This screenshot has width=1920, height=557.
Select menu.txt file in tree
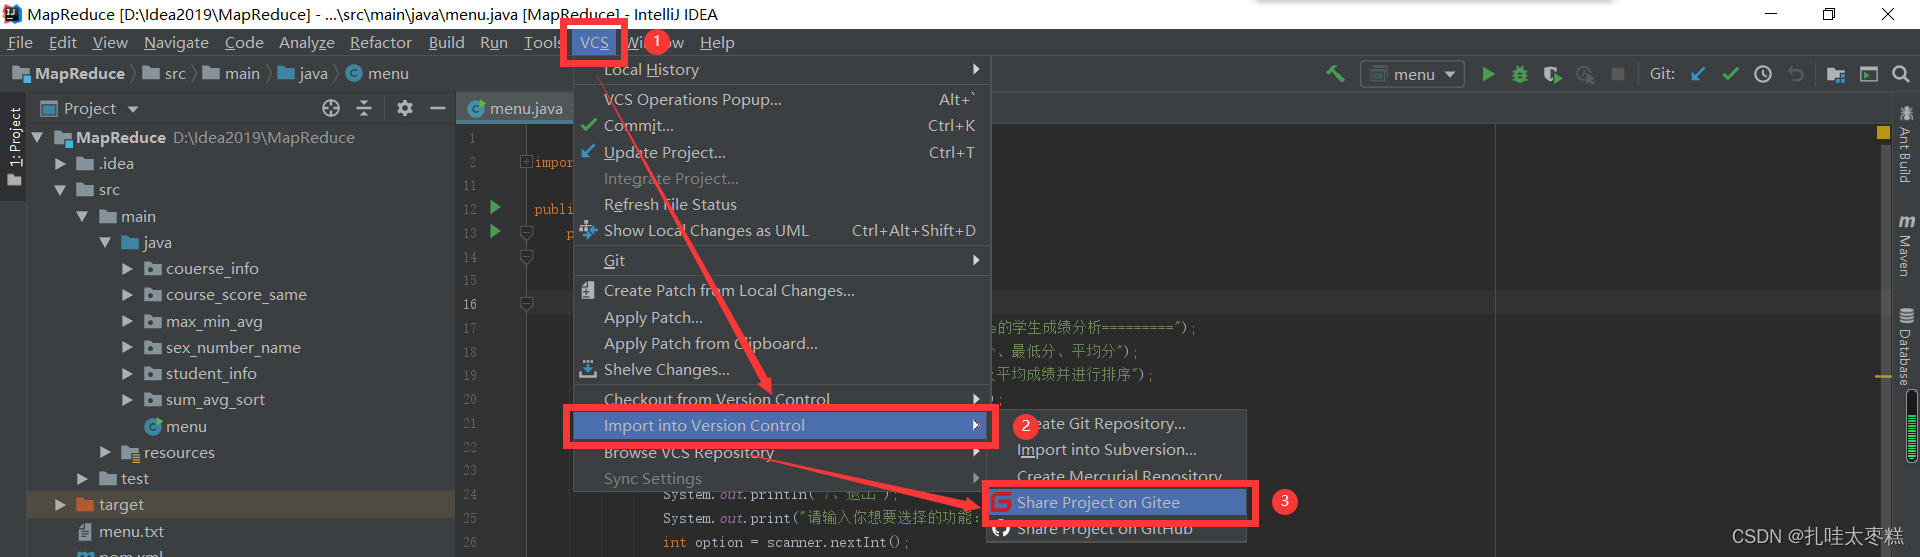point(121,532)
